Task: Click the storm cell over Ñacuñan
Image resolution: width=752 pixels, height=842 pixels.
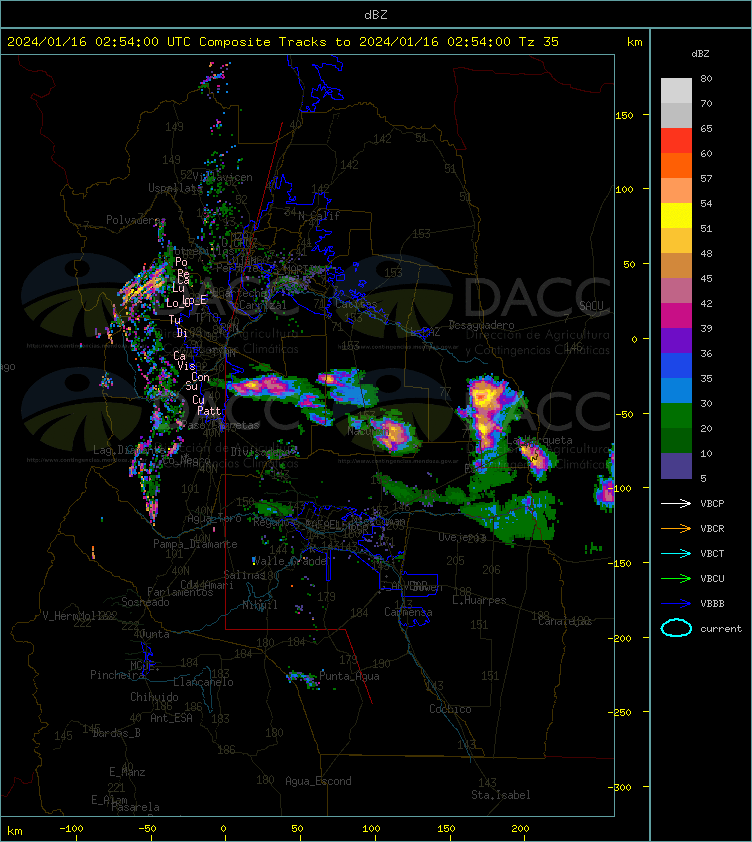Action: click(x=396, y=433)
